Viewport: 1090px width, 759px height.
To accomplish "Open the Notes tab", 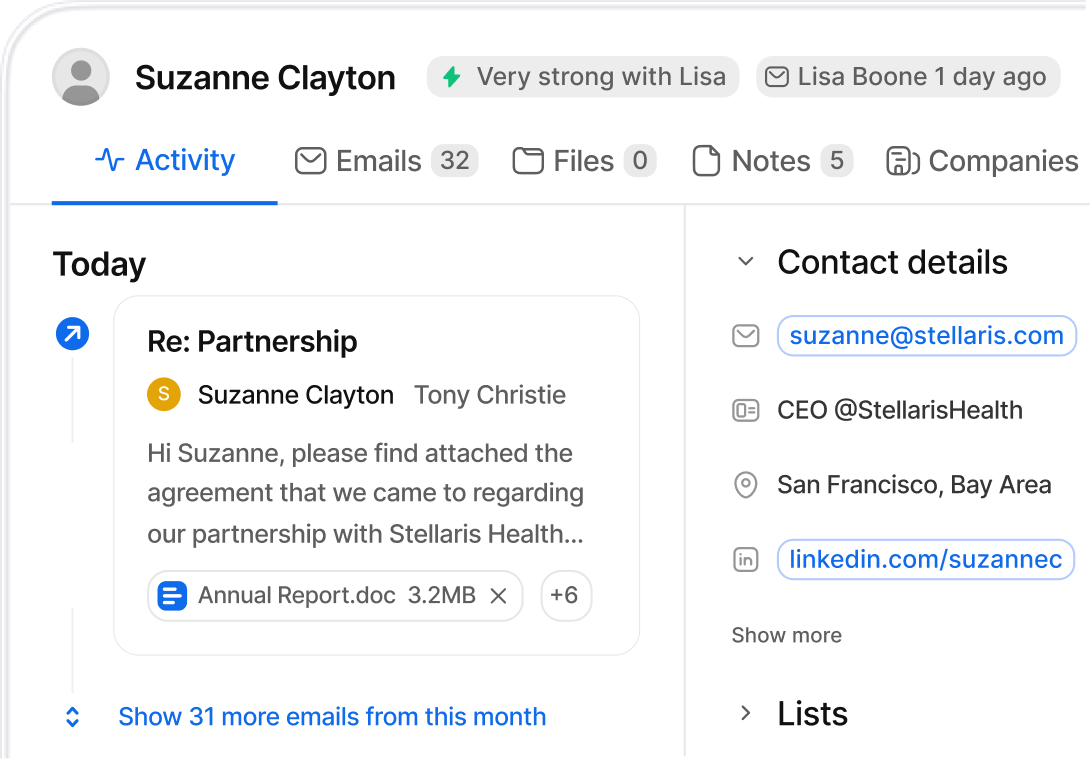I will tap(771, 161).
